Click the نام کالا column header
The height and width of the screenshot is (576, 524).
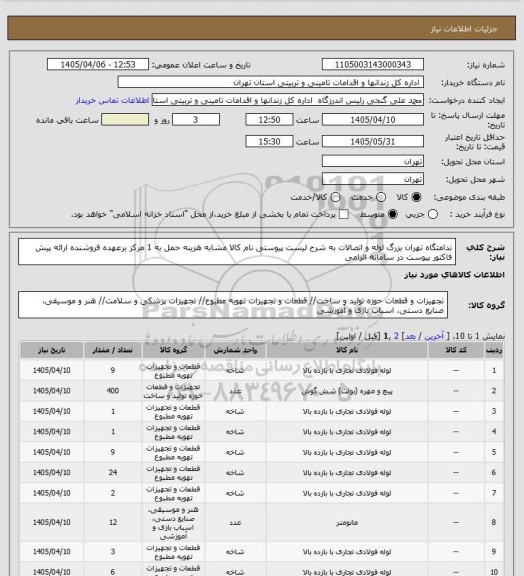(347, 350)
